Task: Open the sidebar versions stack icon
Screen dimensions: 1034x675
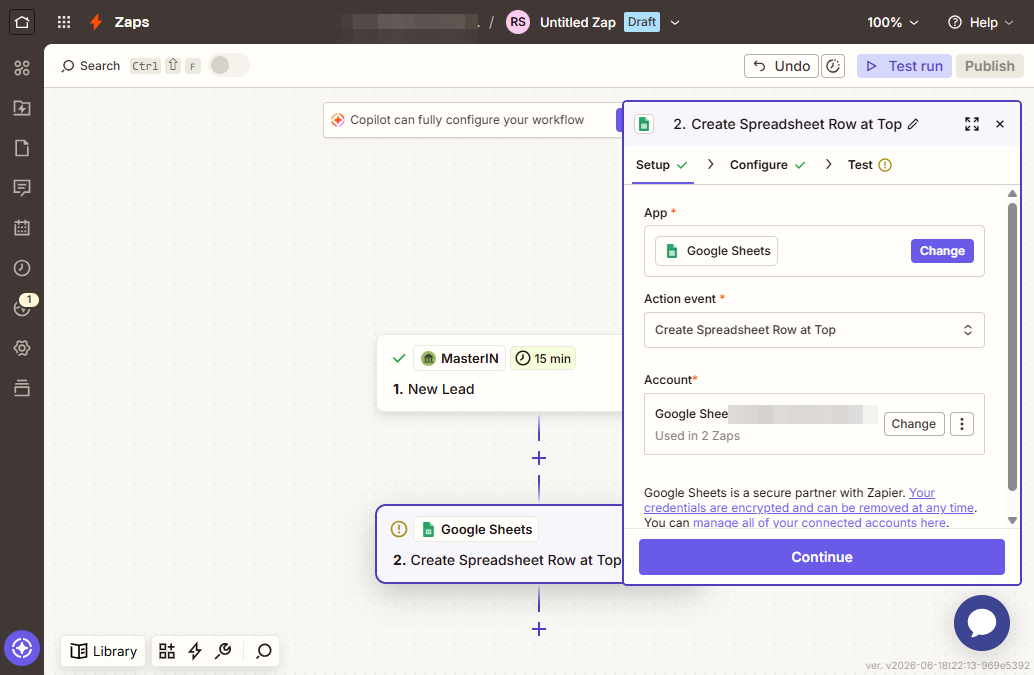Action: click(22, 388)
